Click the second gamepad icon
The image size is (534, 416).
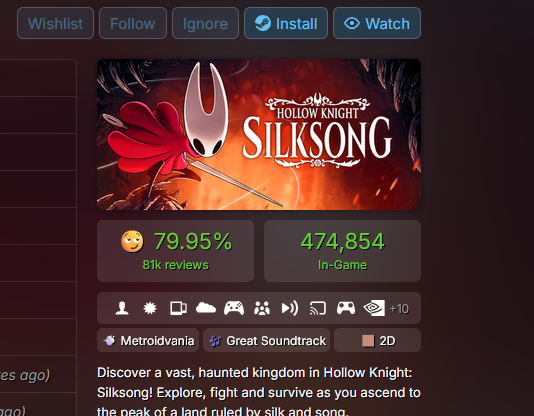click(x=346, y=308)
